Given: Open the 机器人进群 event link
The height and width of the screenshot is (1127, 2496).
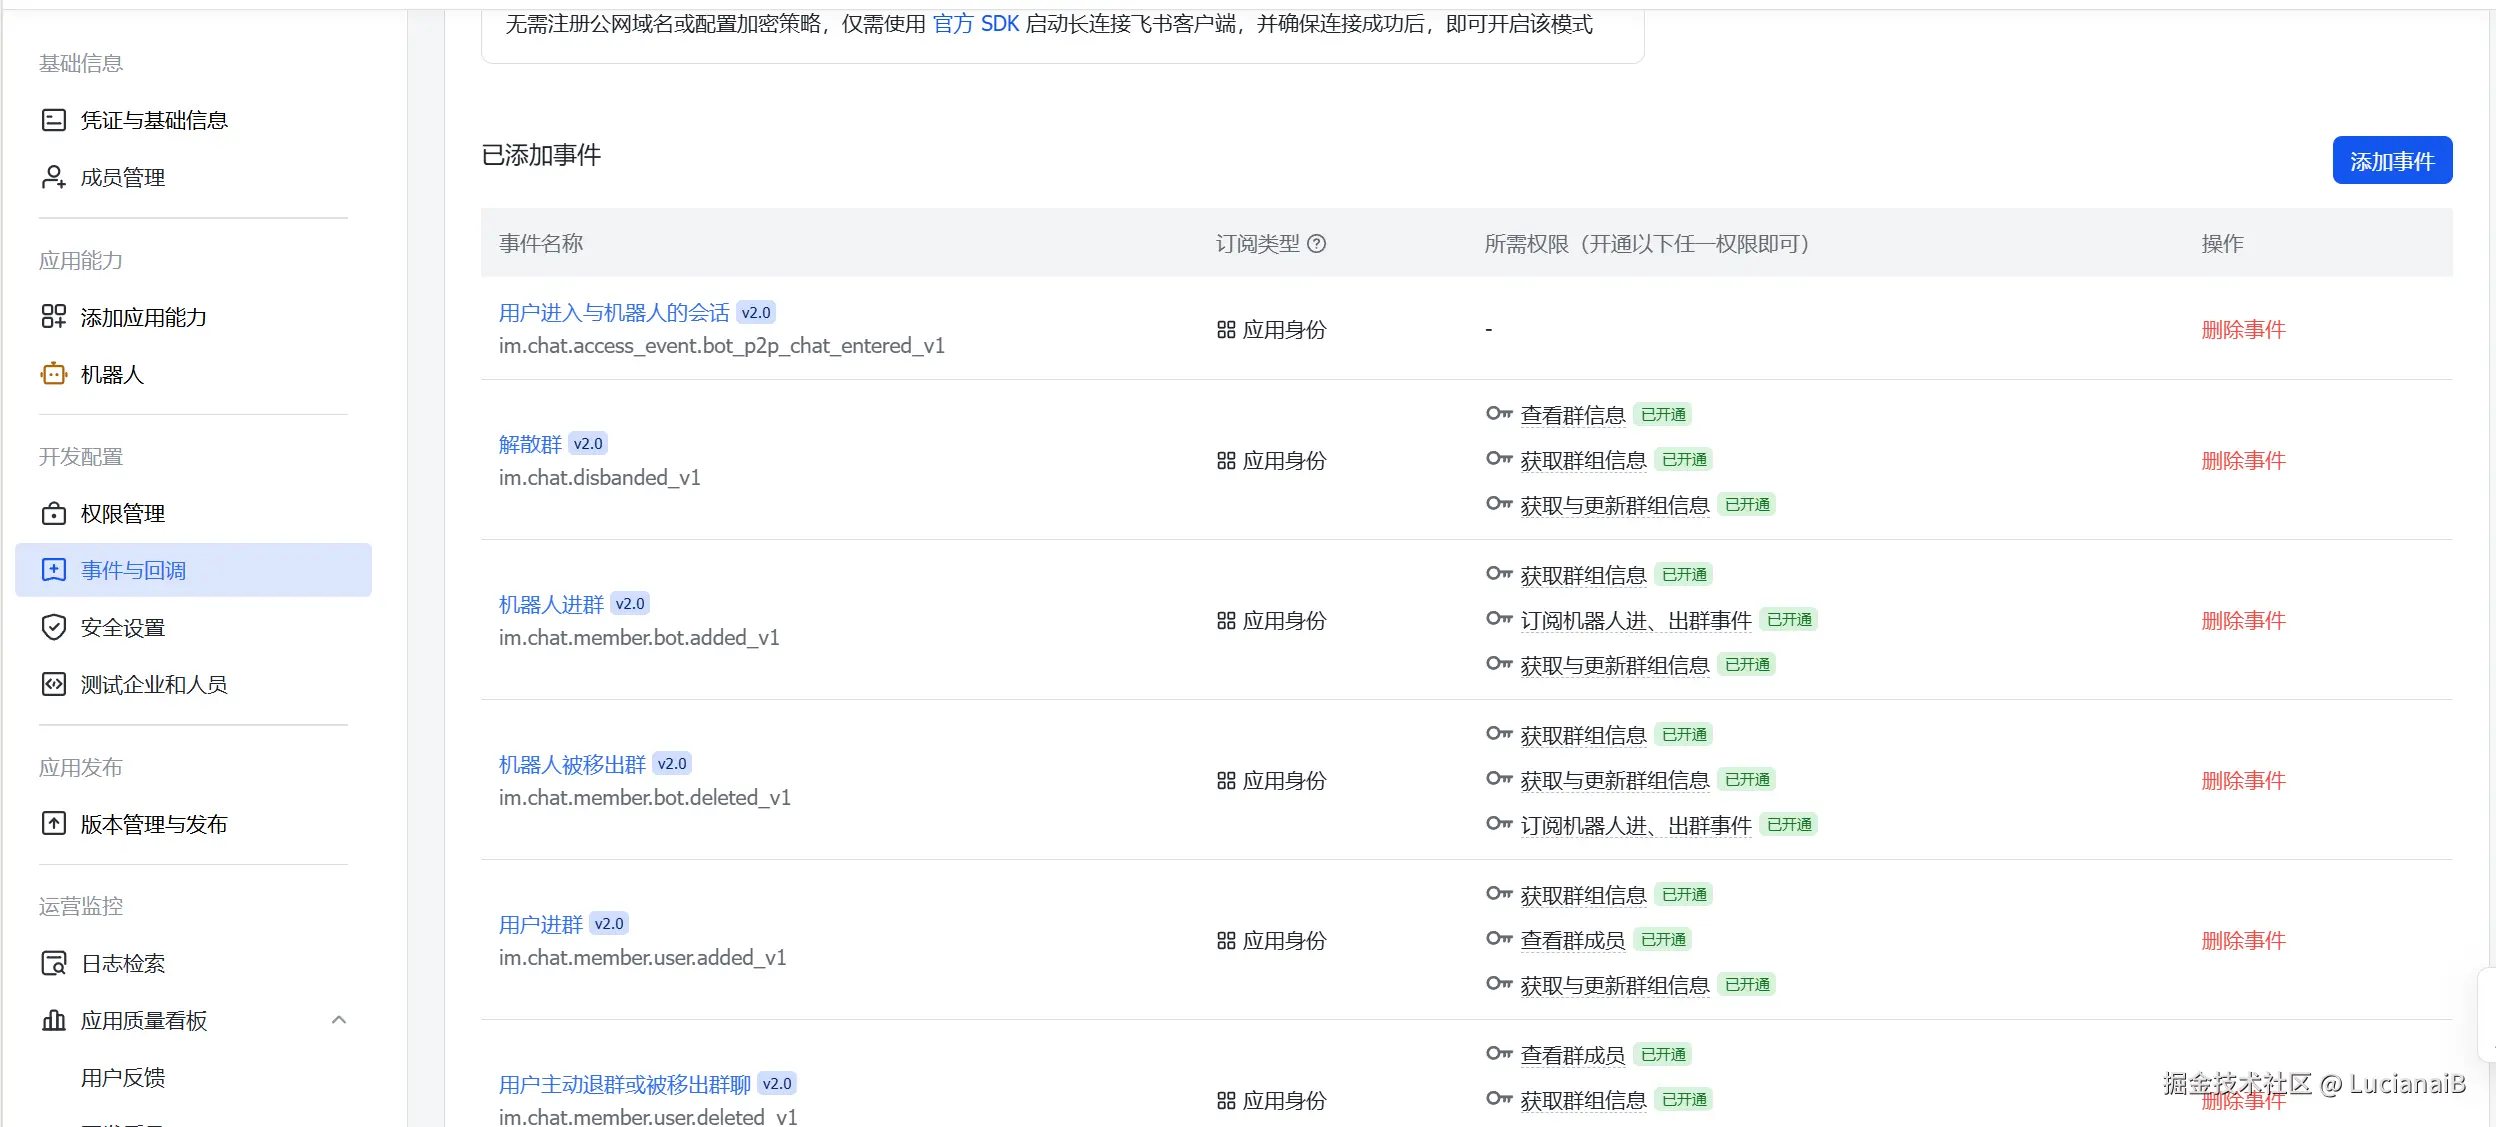Looking at the screenshot, I should (x=551, y=604).
